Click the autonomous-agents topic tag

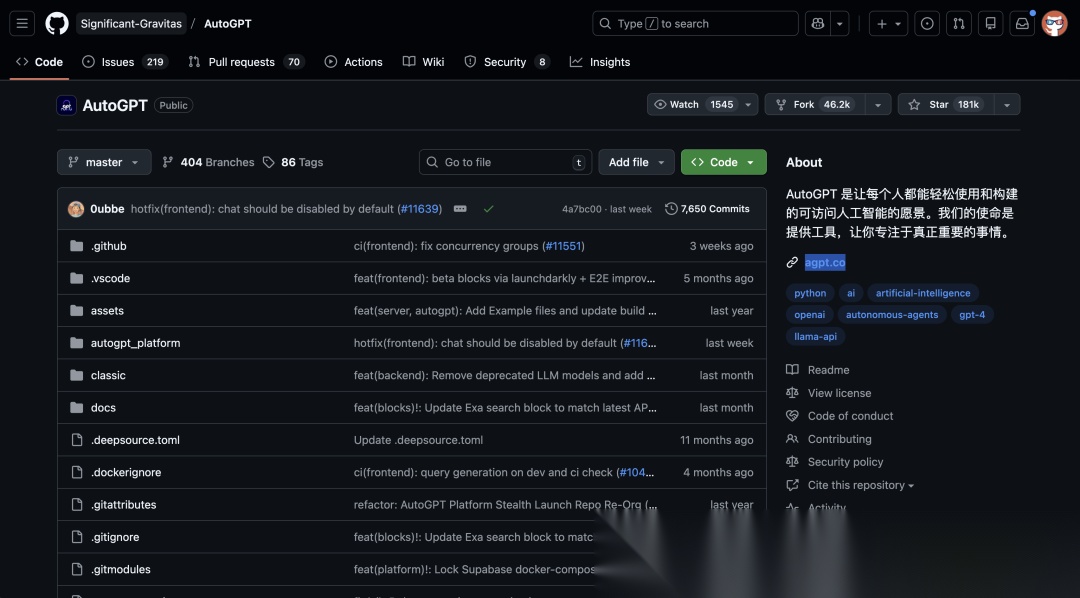coord(892,314)
